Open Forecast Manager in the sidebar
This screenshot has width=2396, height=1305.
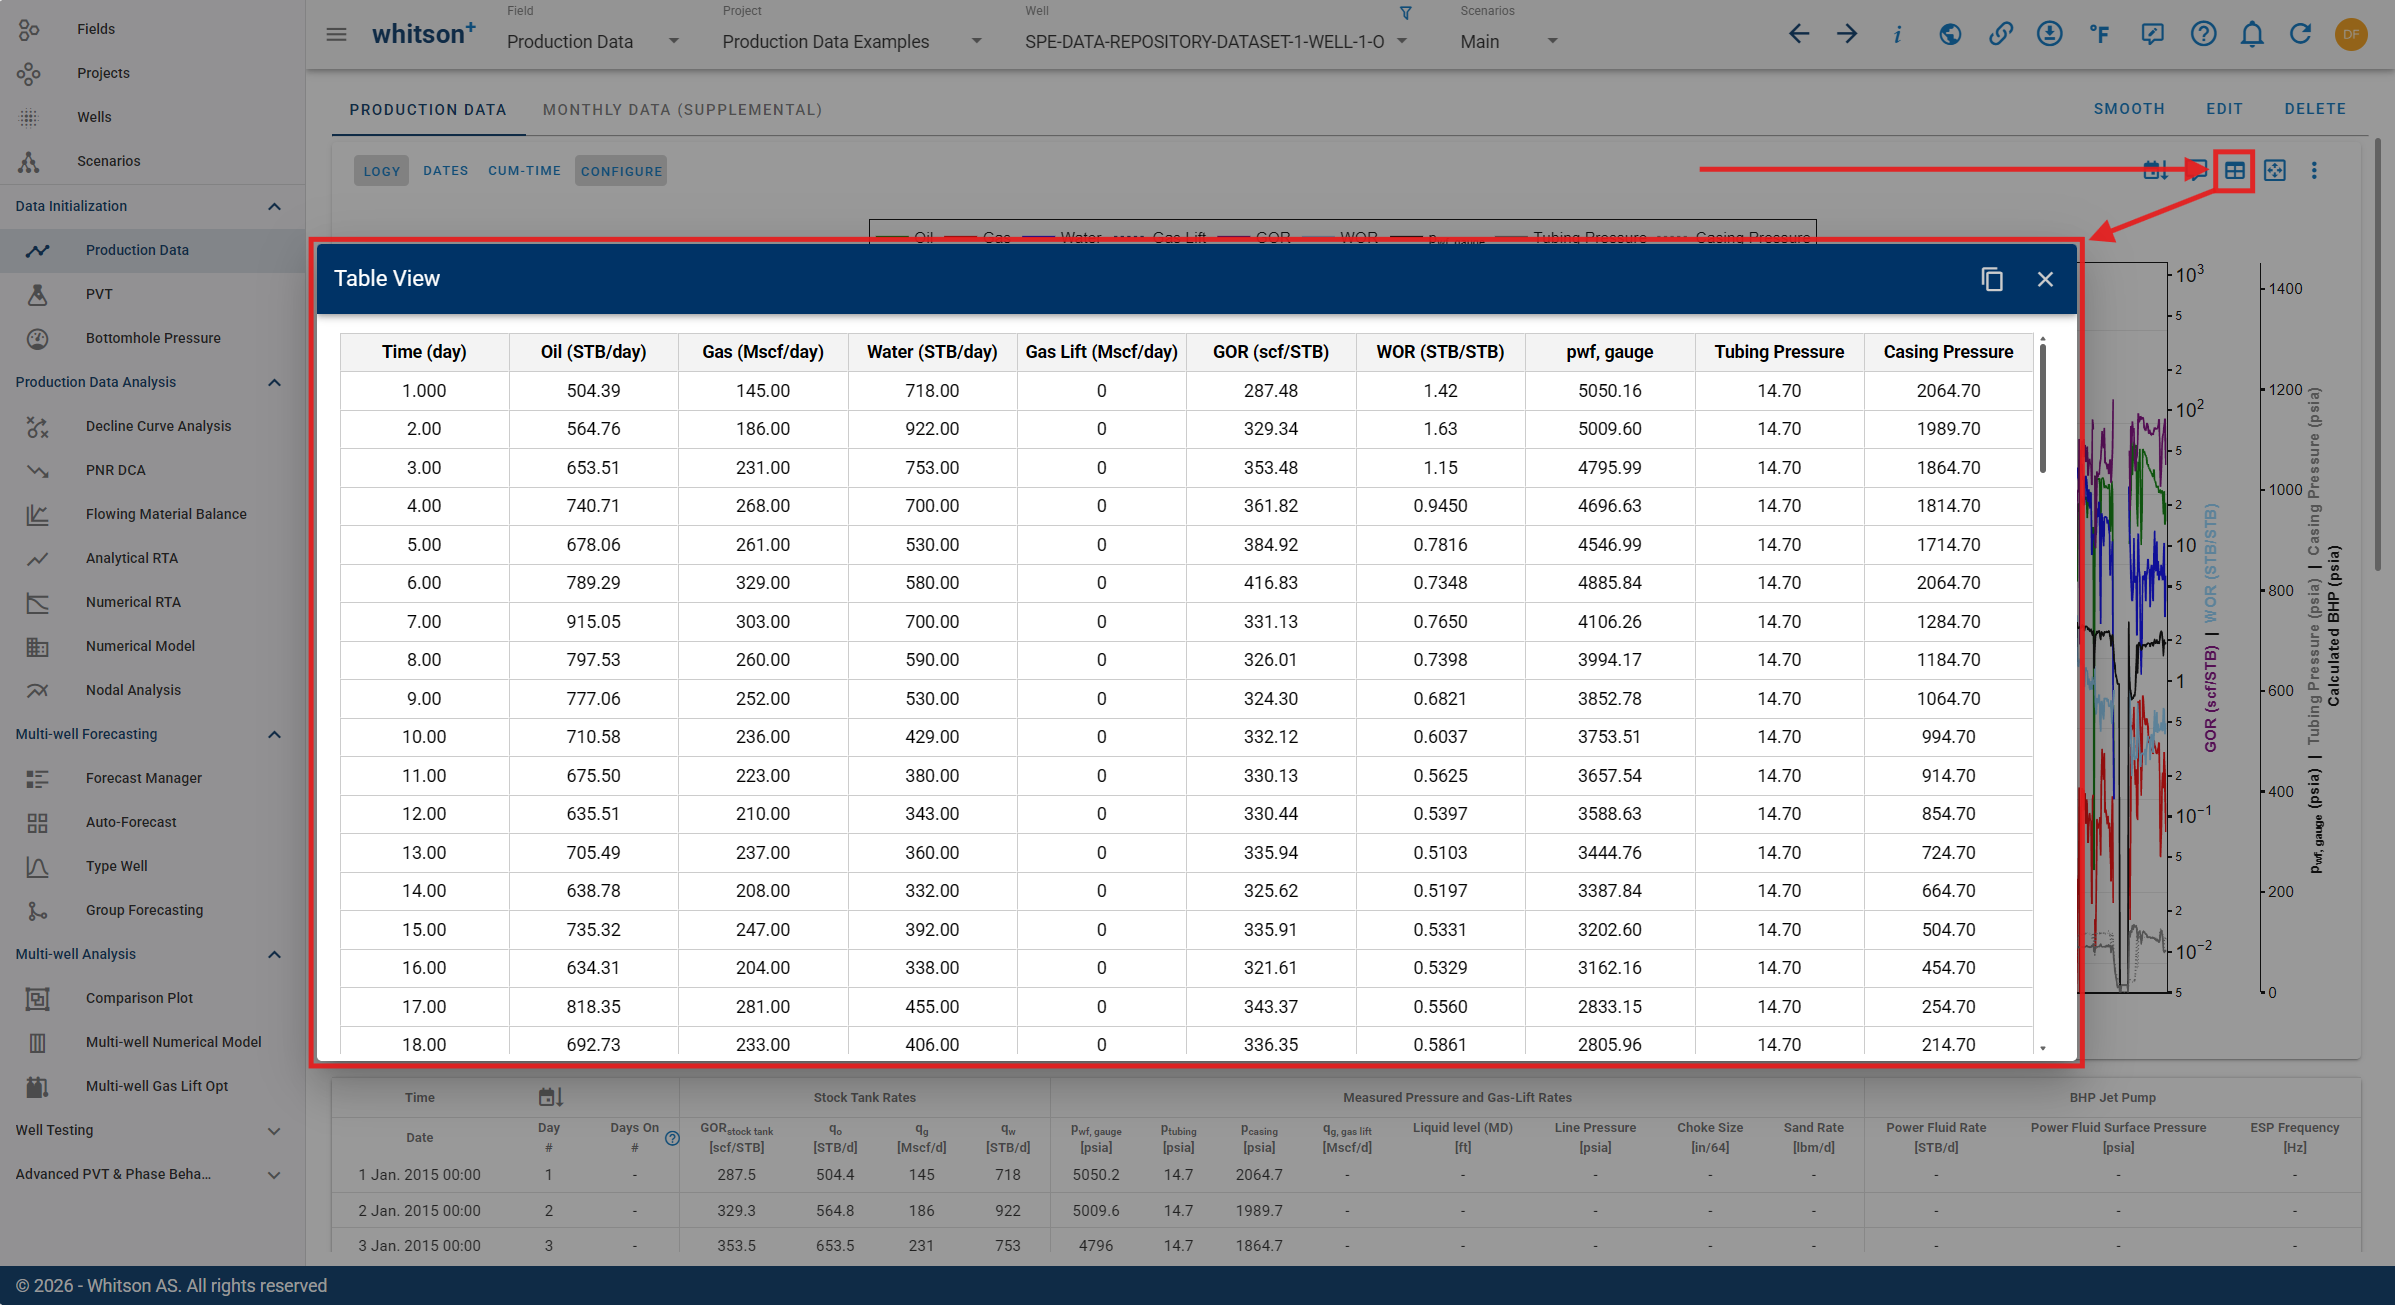pos(153,778)
